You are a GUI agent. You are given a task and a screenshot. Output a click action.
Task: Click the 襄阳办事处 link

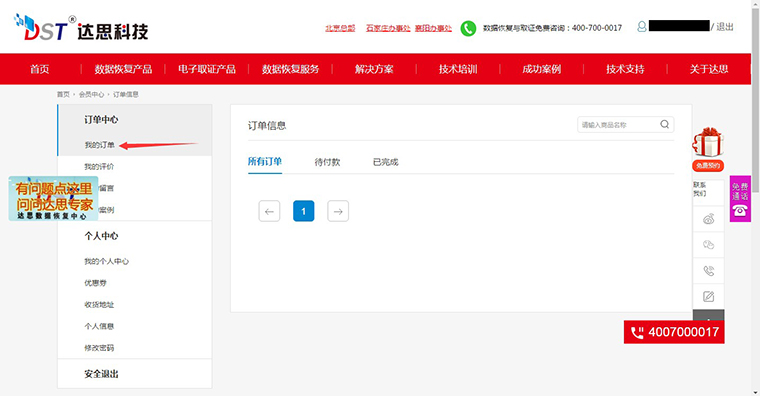433,28
